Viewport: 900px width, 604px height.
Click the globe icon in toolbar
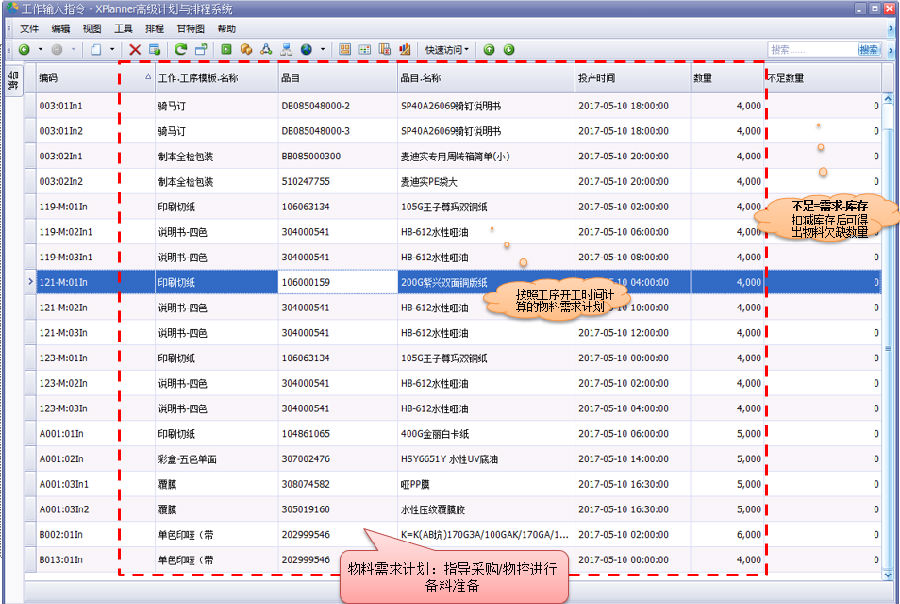[x=306, y=49]
